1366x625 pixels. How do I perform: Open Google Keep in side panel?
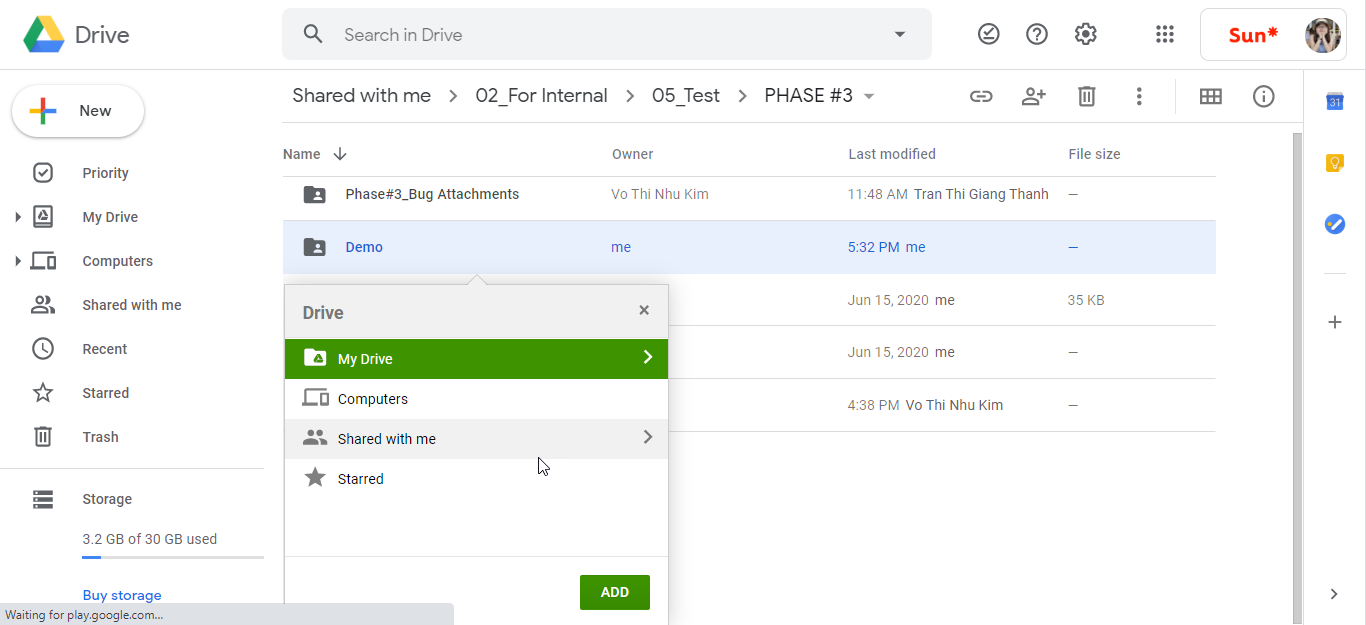(x=1334, y=163)
